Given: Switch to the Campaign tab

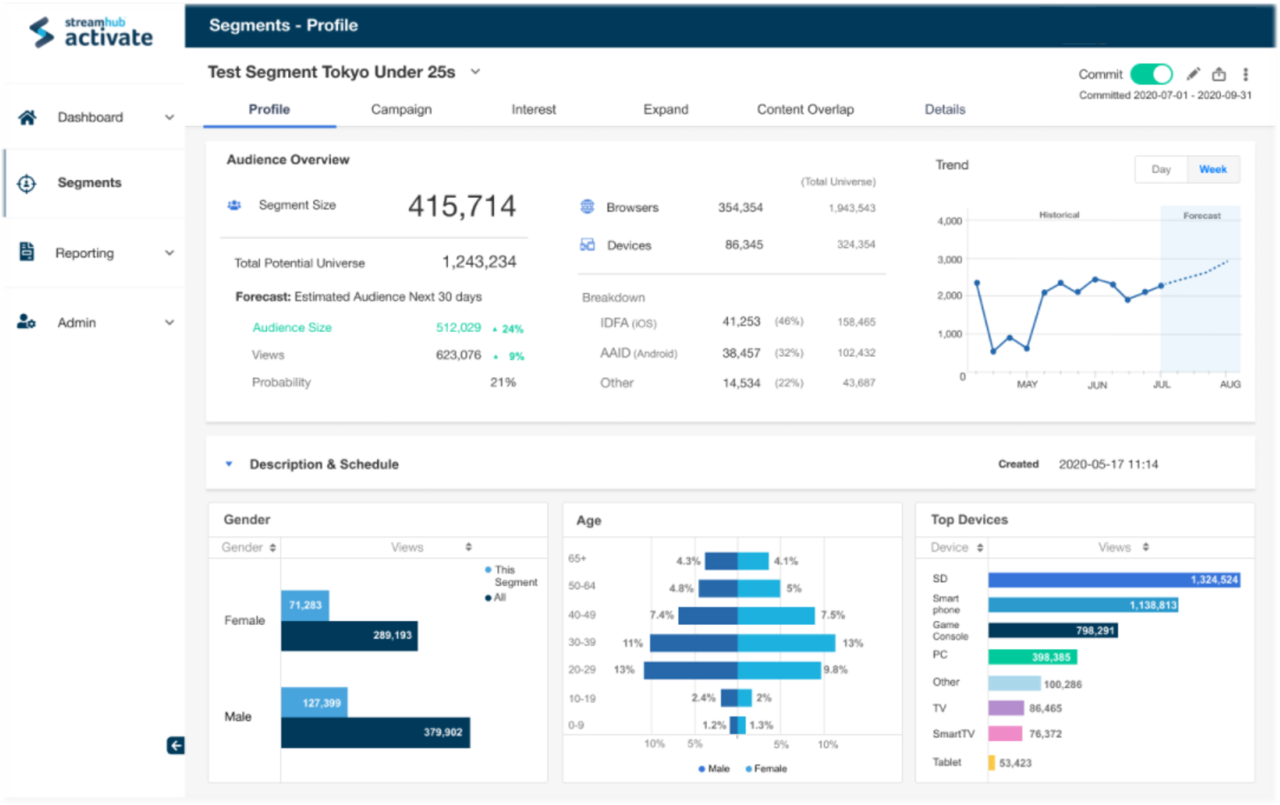Looking at the screenshot, I should [x=401, y=109].
